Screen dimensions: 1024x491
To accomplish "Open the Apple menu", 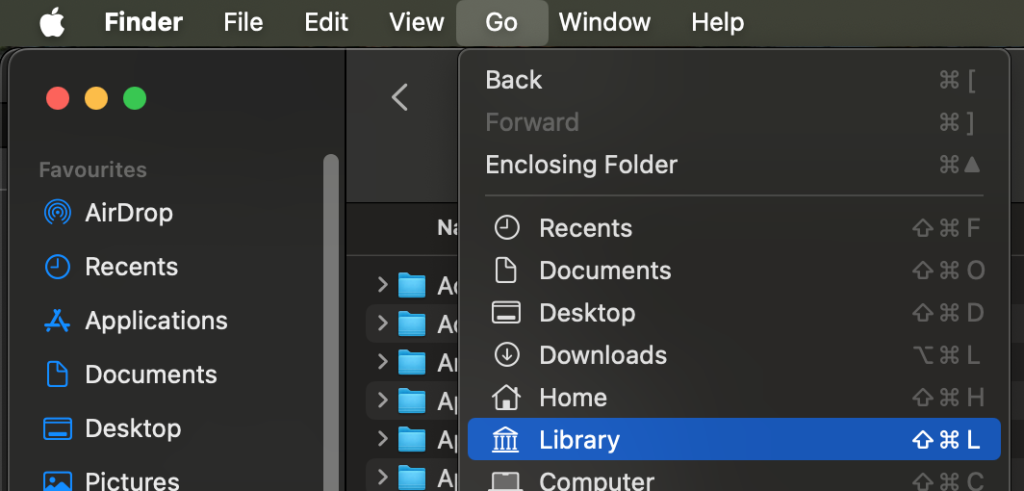I will [52, 23].
